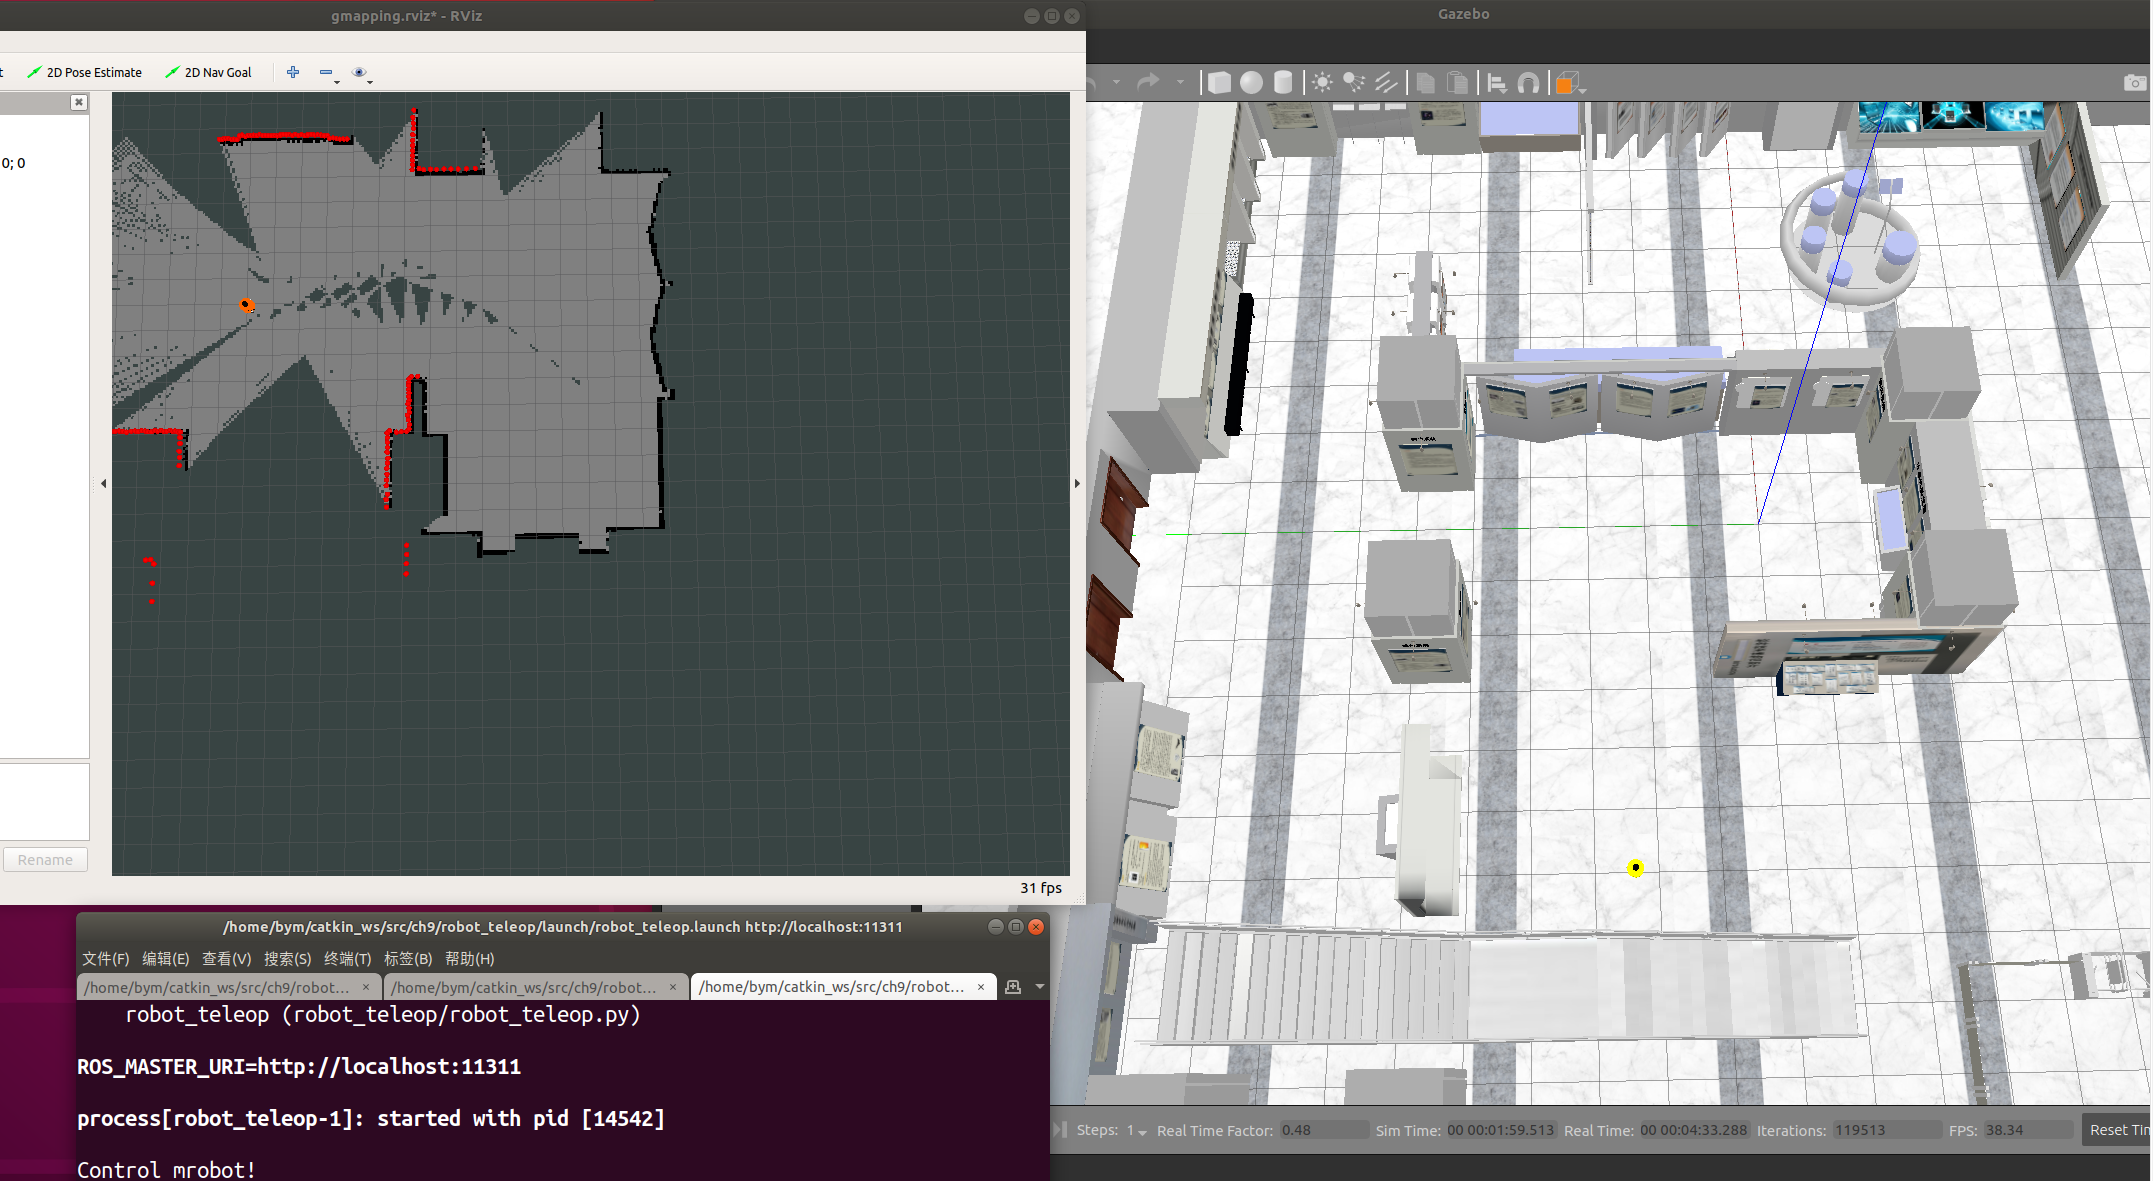Select the 2D Pose Estimate tool

[x=84, y=72]
